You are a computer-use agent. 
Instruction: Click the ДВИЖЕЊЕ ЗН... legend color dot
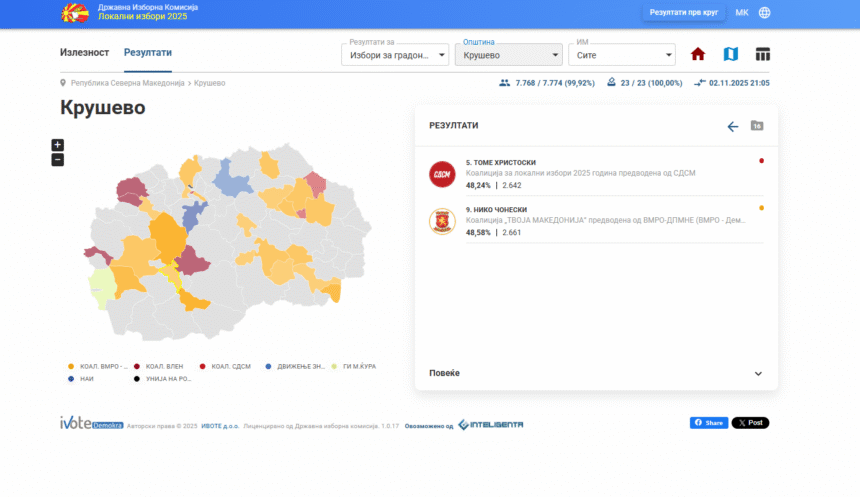[267, 366]
